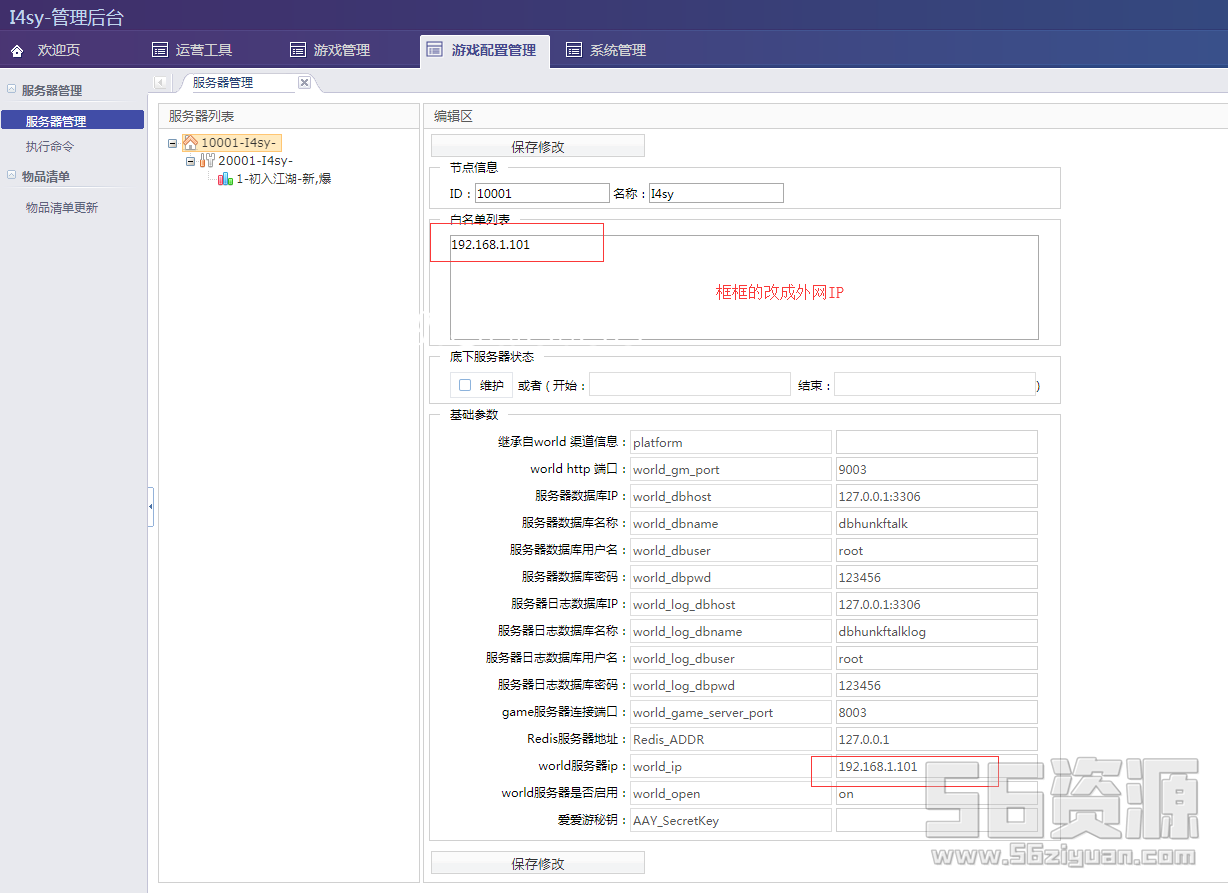
Task: Open 物品清单更新 in the sidebar
Action: pyautogui.click(x=62, y=208)
